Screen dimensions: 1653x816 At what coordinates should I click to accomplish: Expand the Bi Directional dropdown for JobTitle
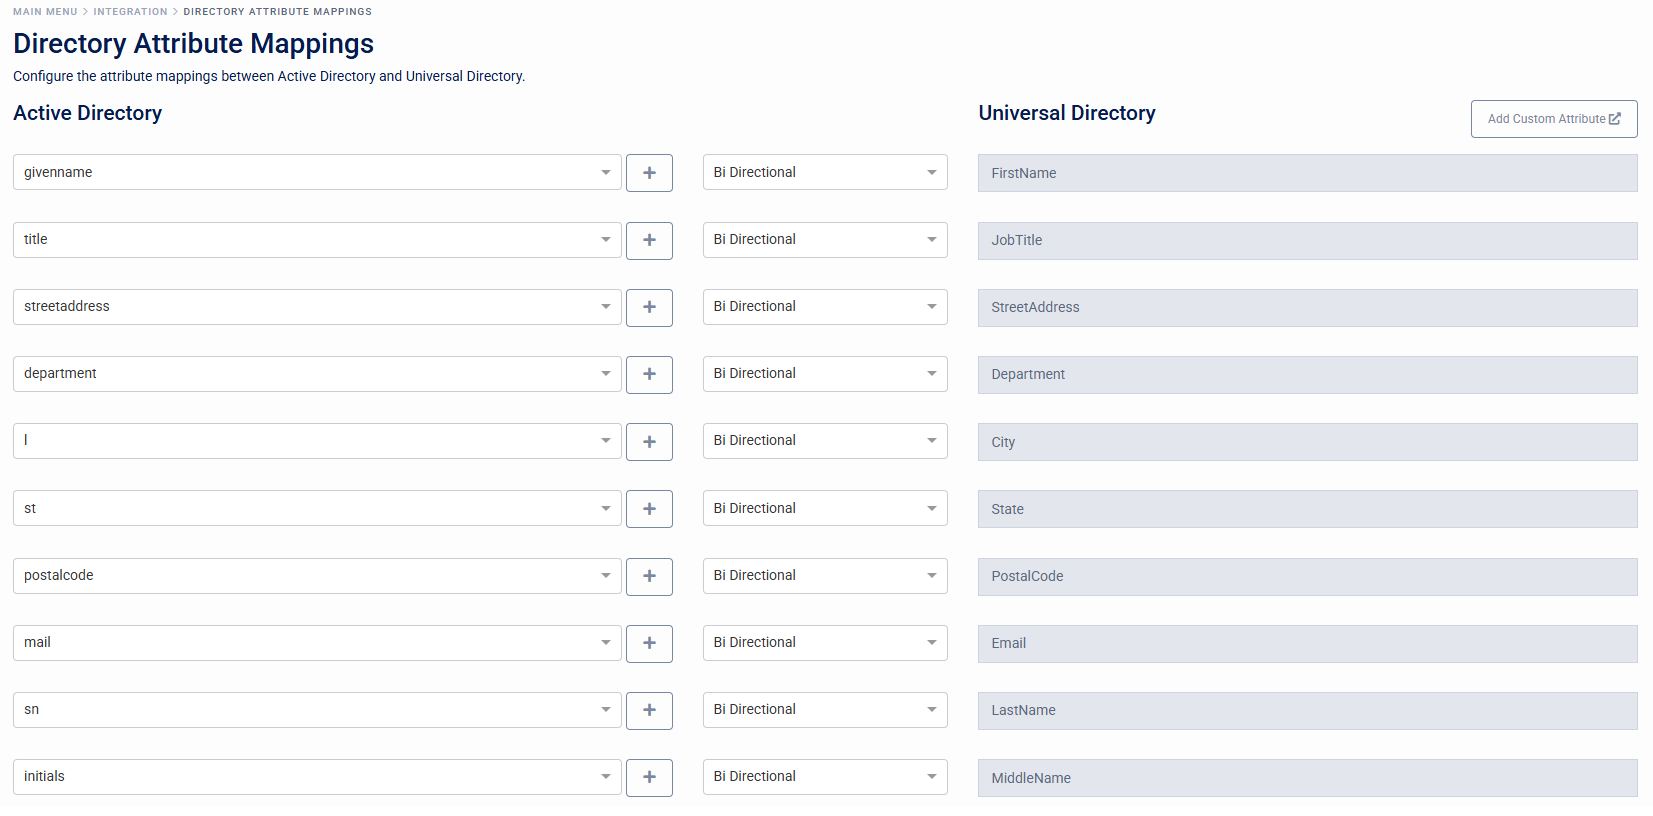click(824, 240)
